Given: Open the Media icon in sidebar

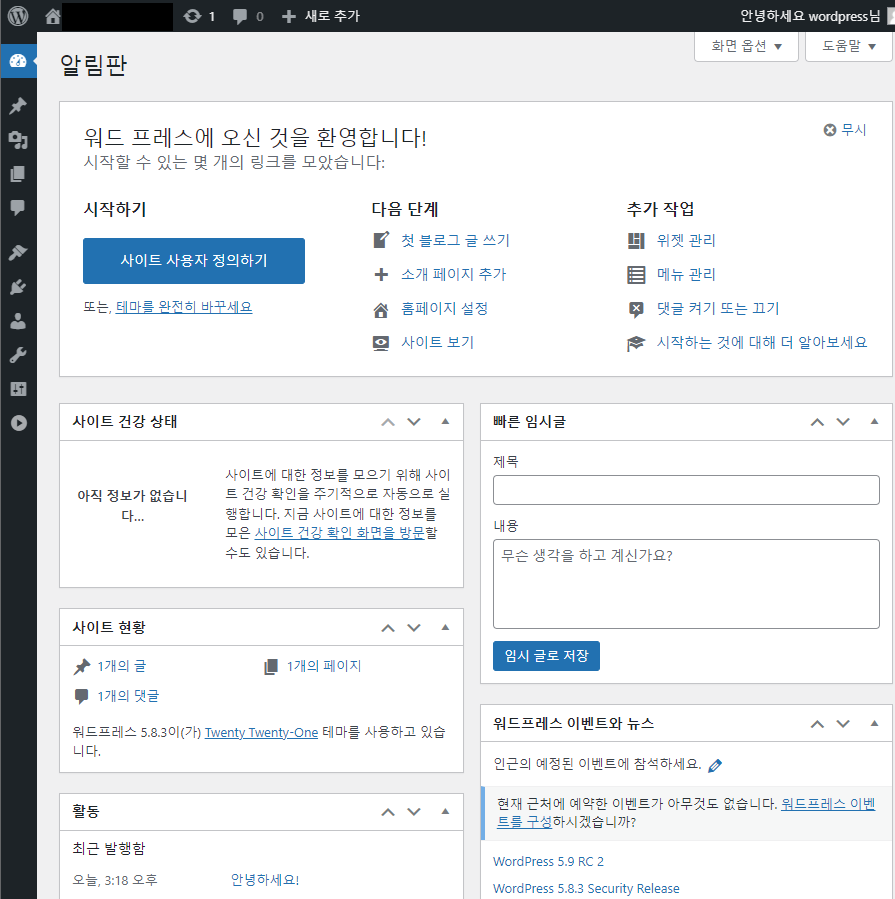Looking at the screenshot, I should click(18, 140).
